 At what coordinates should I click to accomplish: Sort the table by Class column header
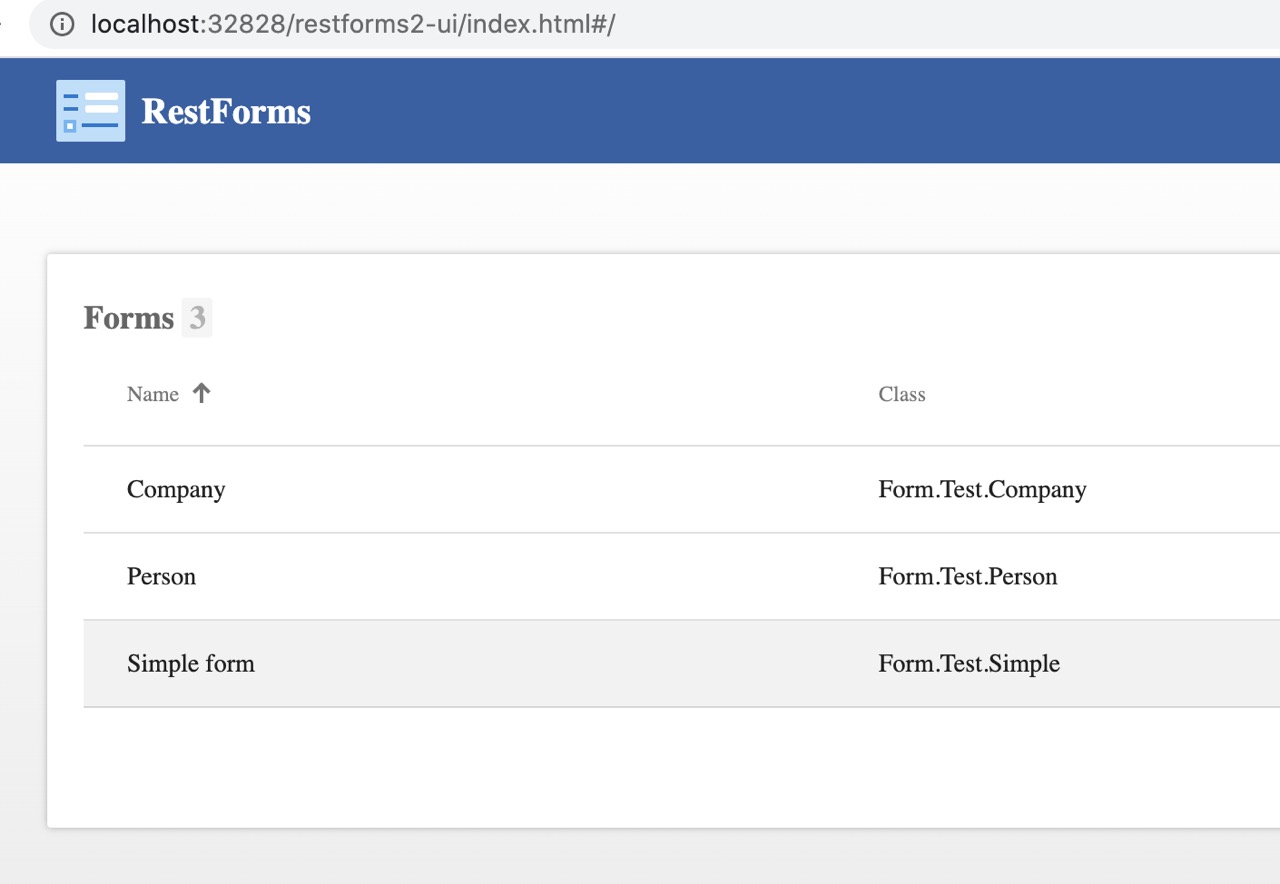click(x=902, y=394)
